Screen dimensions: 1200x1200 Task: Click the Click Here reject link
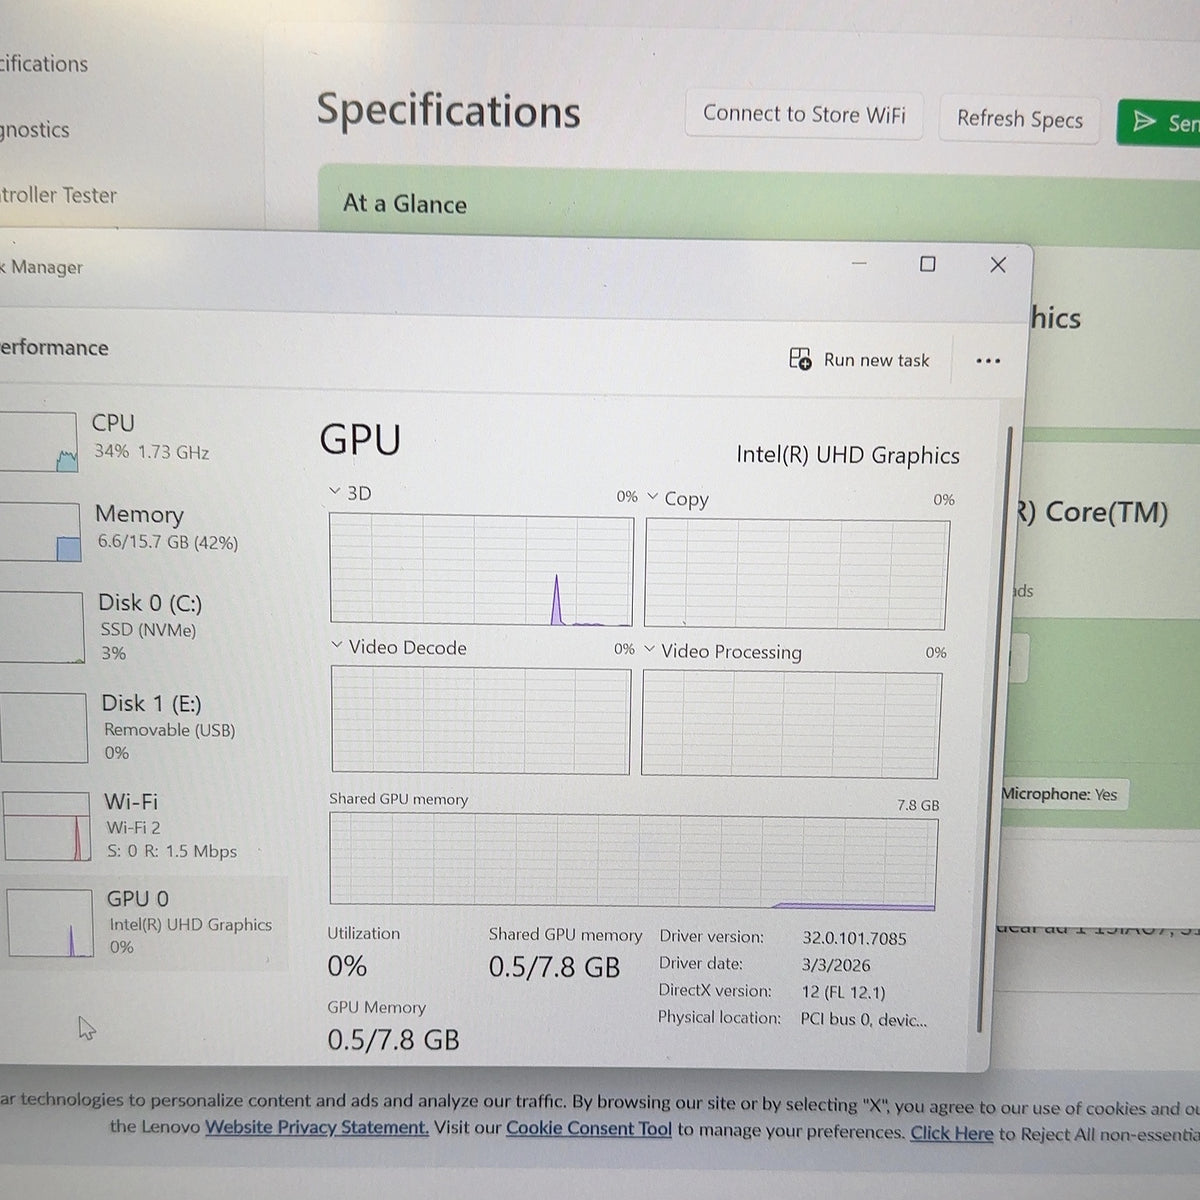[951, 1133]
